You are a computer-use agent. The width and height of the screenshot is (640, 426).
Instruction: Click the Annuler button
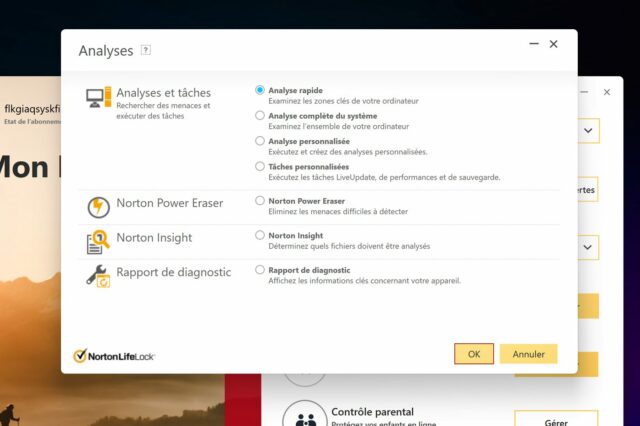click(x=529, y=354)
